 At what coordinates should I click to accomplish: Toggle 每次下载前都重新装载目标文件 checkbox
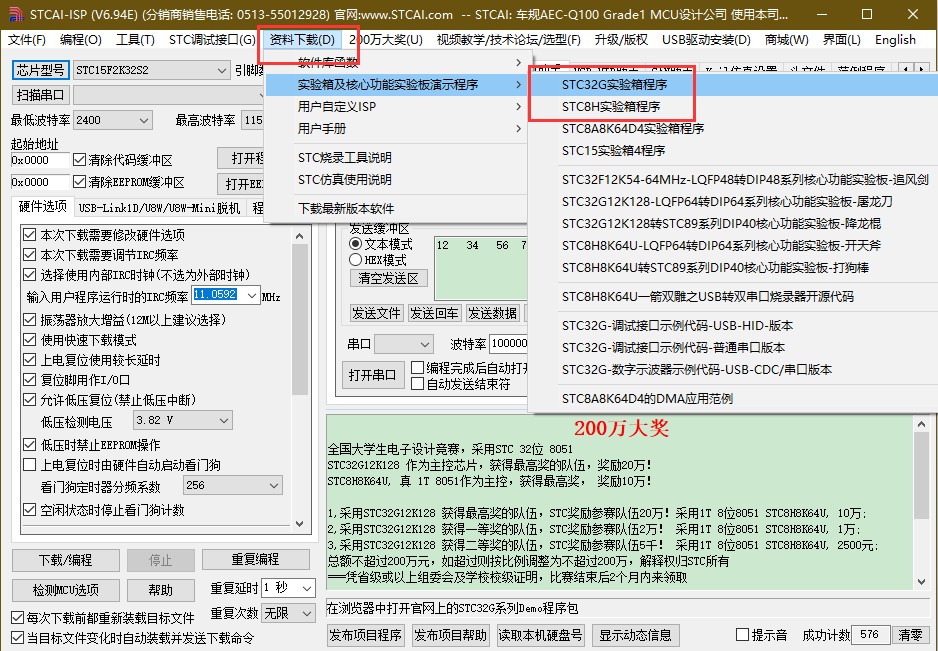[x=18, y=618]
